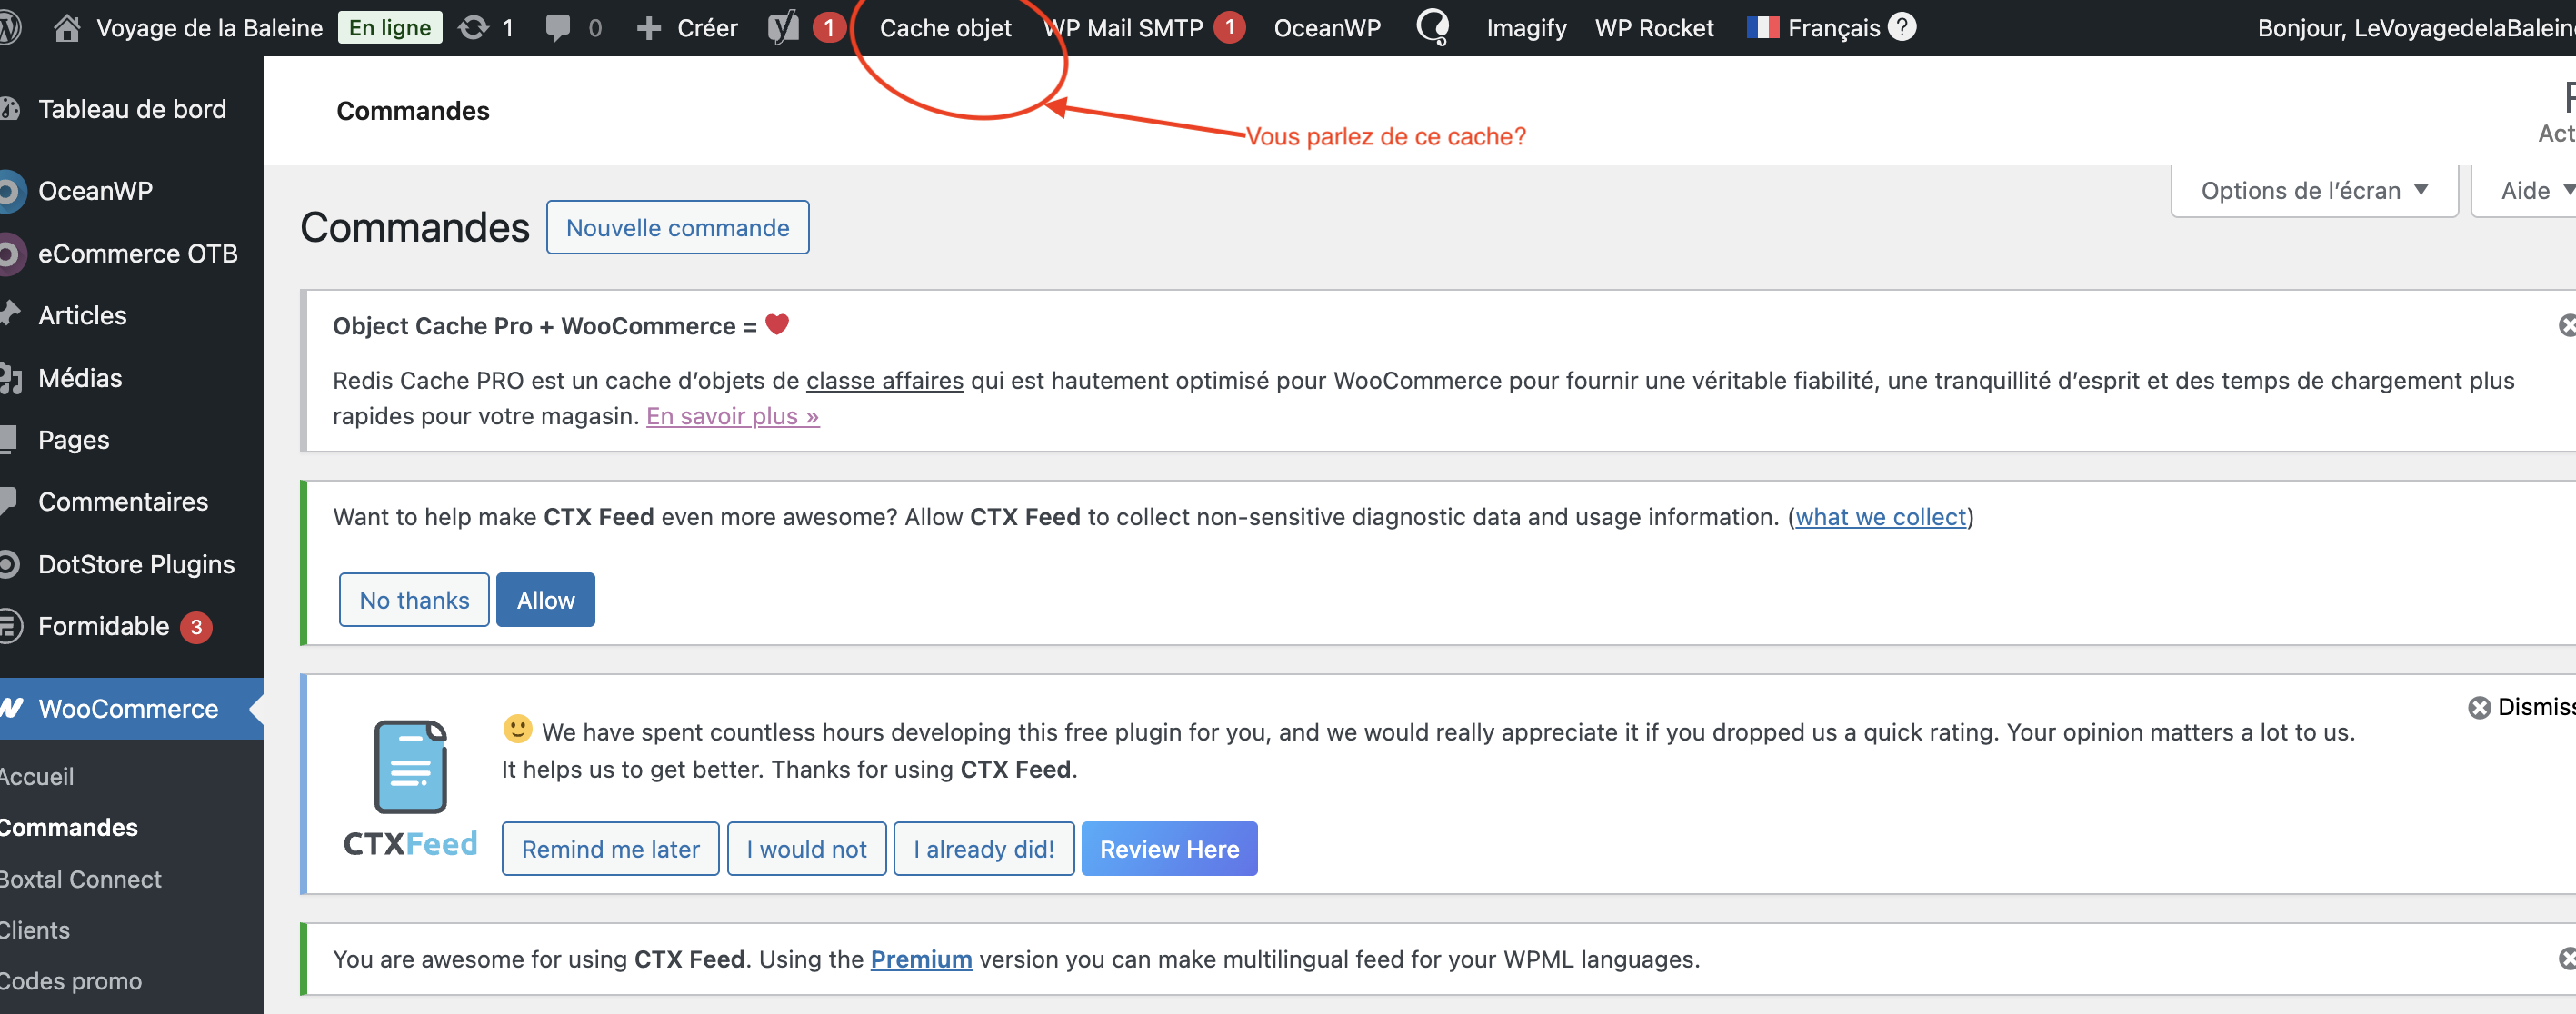Click the Allow button for CTX Feed
The width and height of the screenshot is (2576, 1014).
[545, 600]
